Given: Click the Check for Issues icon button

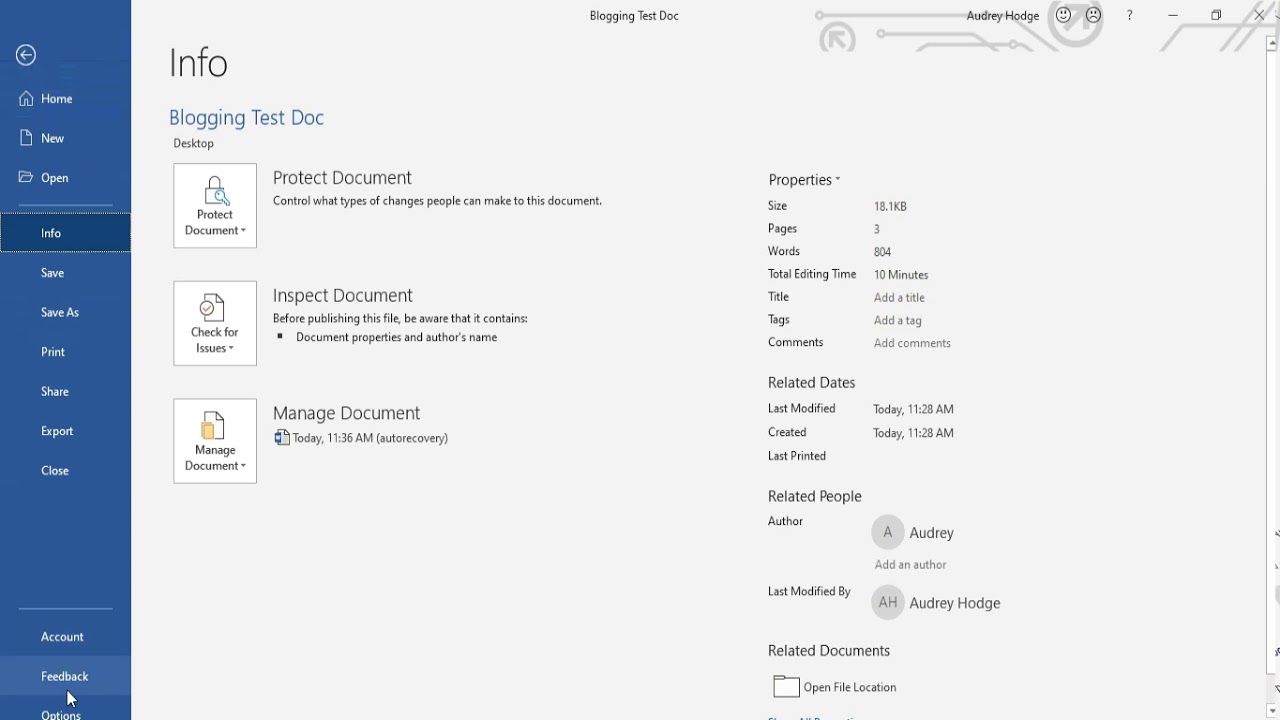Looking at the screenshot, I should tap(215, 323).
